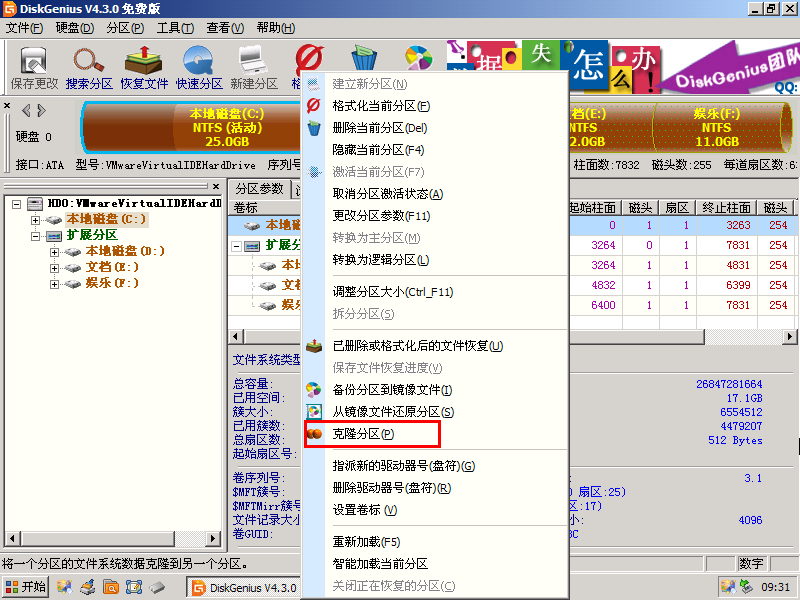Open the 开始 Start button
This screenshot has width=800, height=600.
[26, 587]
